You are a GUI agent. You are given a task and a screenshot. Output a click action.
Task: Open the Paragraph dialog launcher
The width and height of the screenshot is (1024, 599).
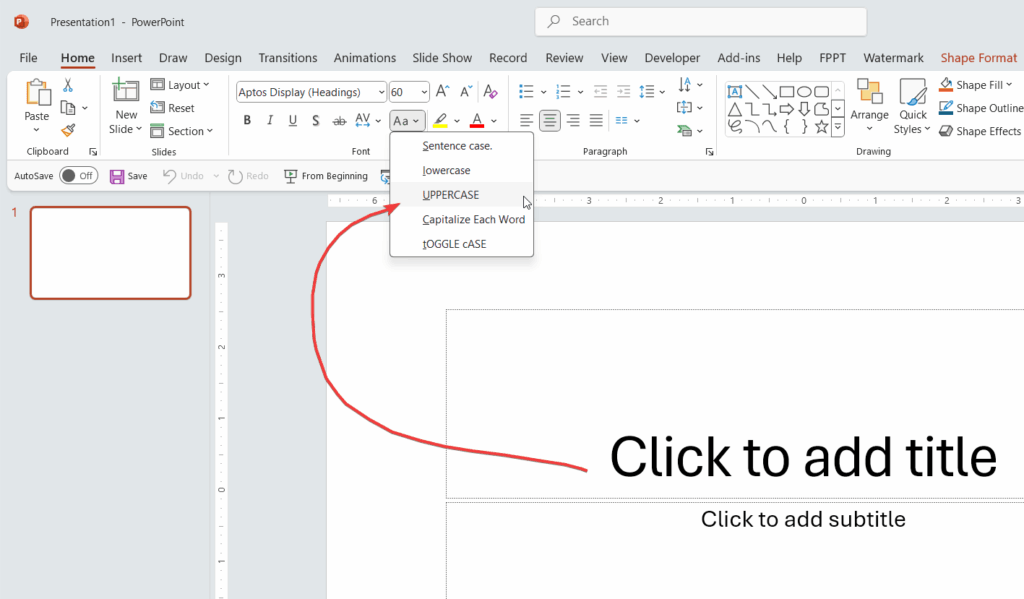[x=709, y=152]
